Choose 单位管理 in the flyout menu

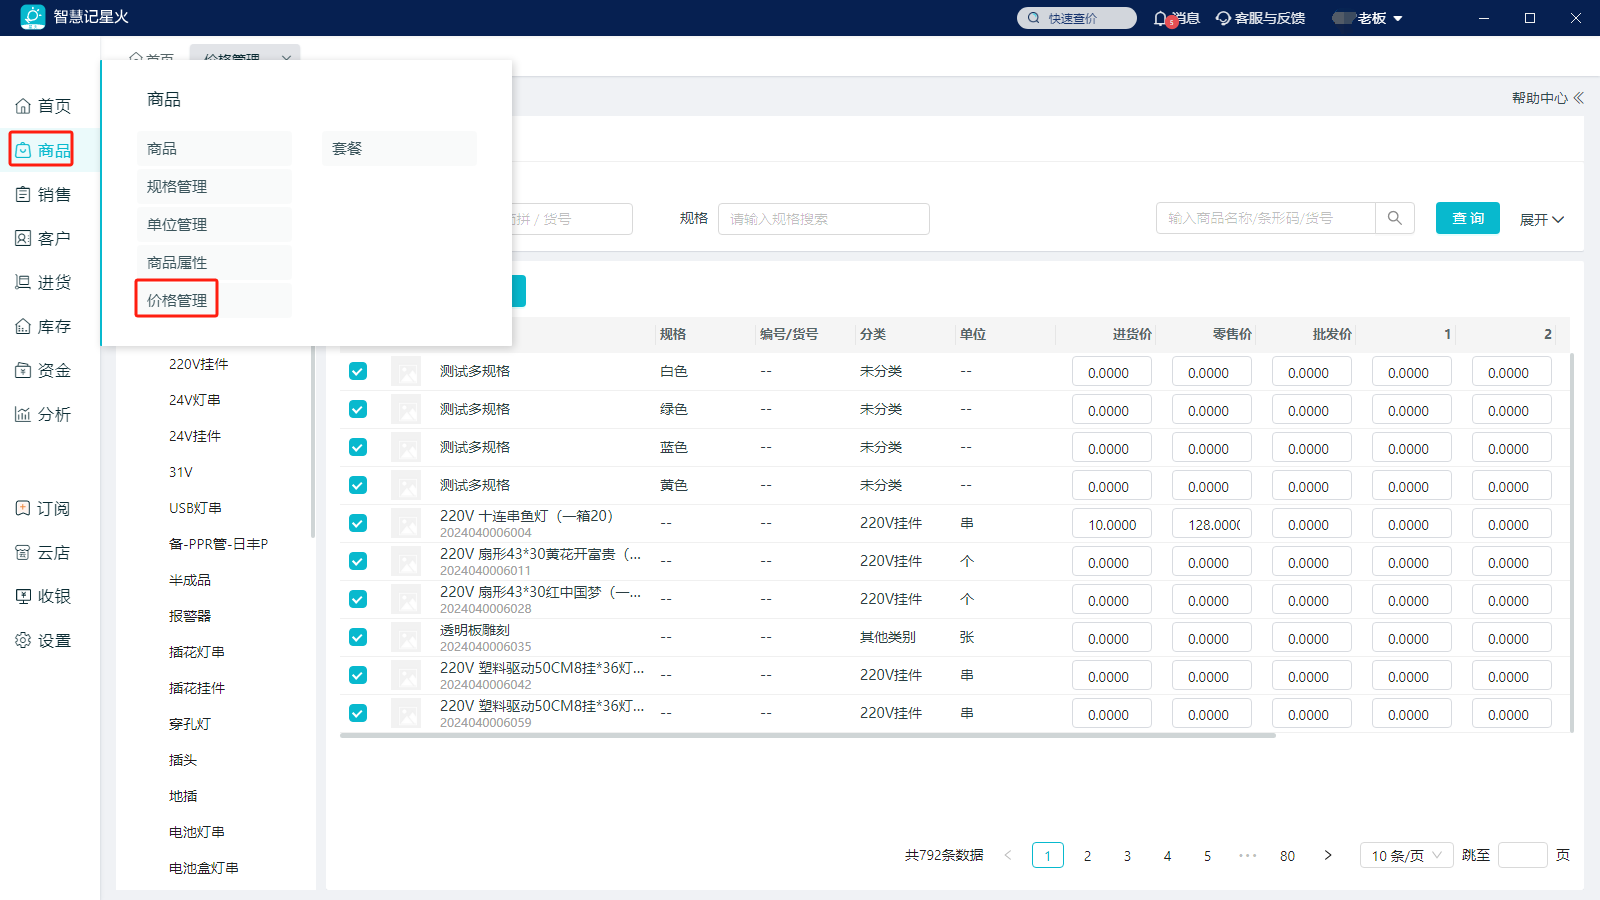[x=214, y=224]
